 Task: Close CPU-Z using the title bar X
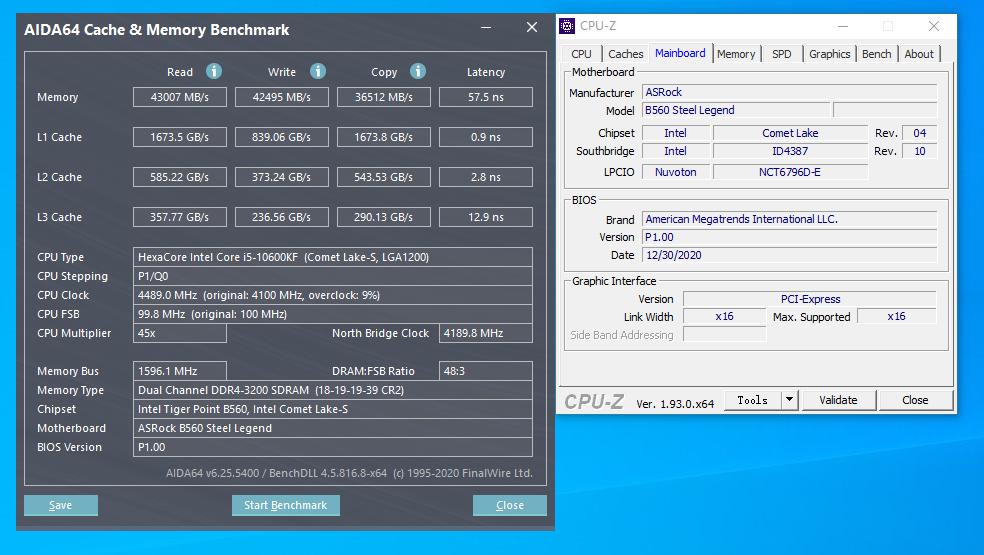pyautogui.click(x=934, y=26)
